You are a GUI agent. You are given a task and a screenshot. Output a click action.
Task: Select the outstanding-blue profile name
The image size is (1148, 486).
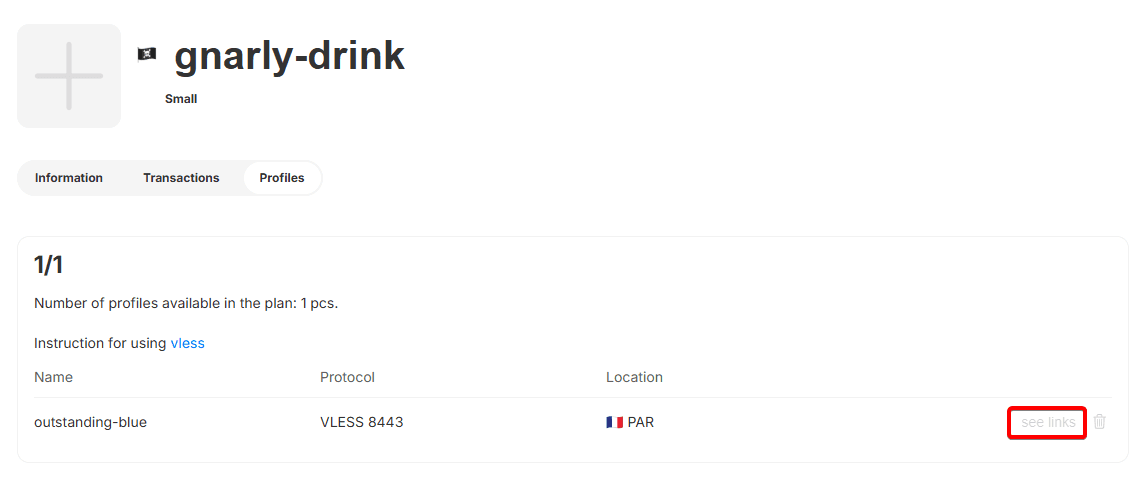[90, 422]
